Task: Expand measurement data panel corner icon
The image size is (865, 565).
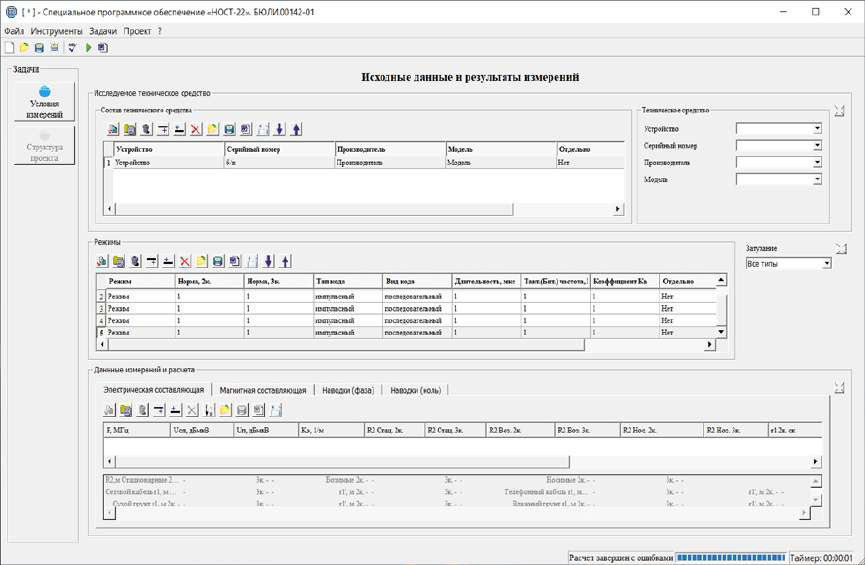Action: [x=840, y=388]
